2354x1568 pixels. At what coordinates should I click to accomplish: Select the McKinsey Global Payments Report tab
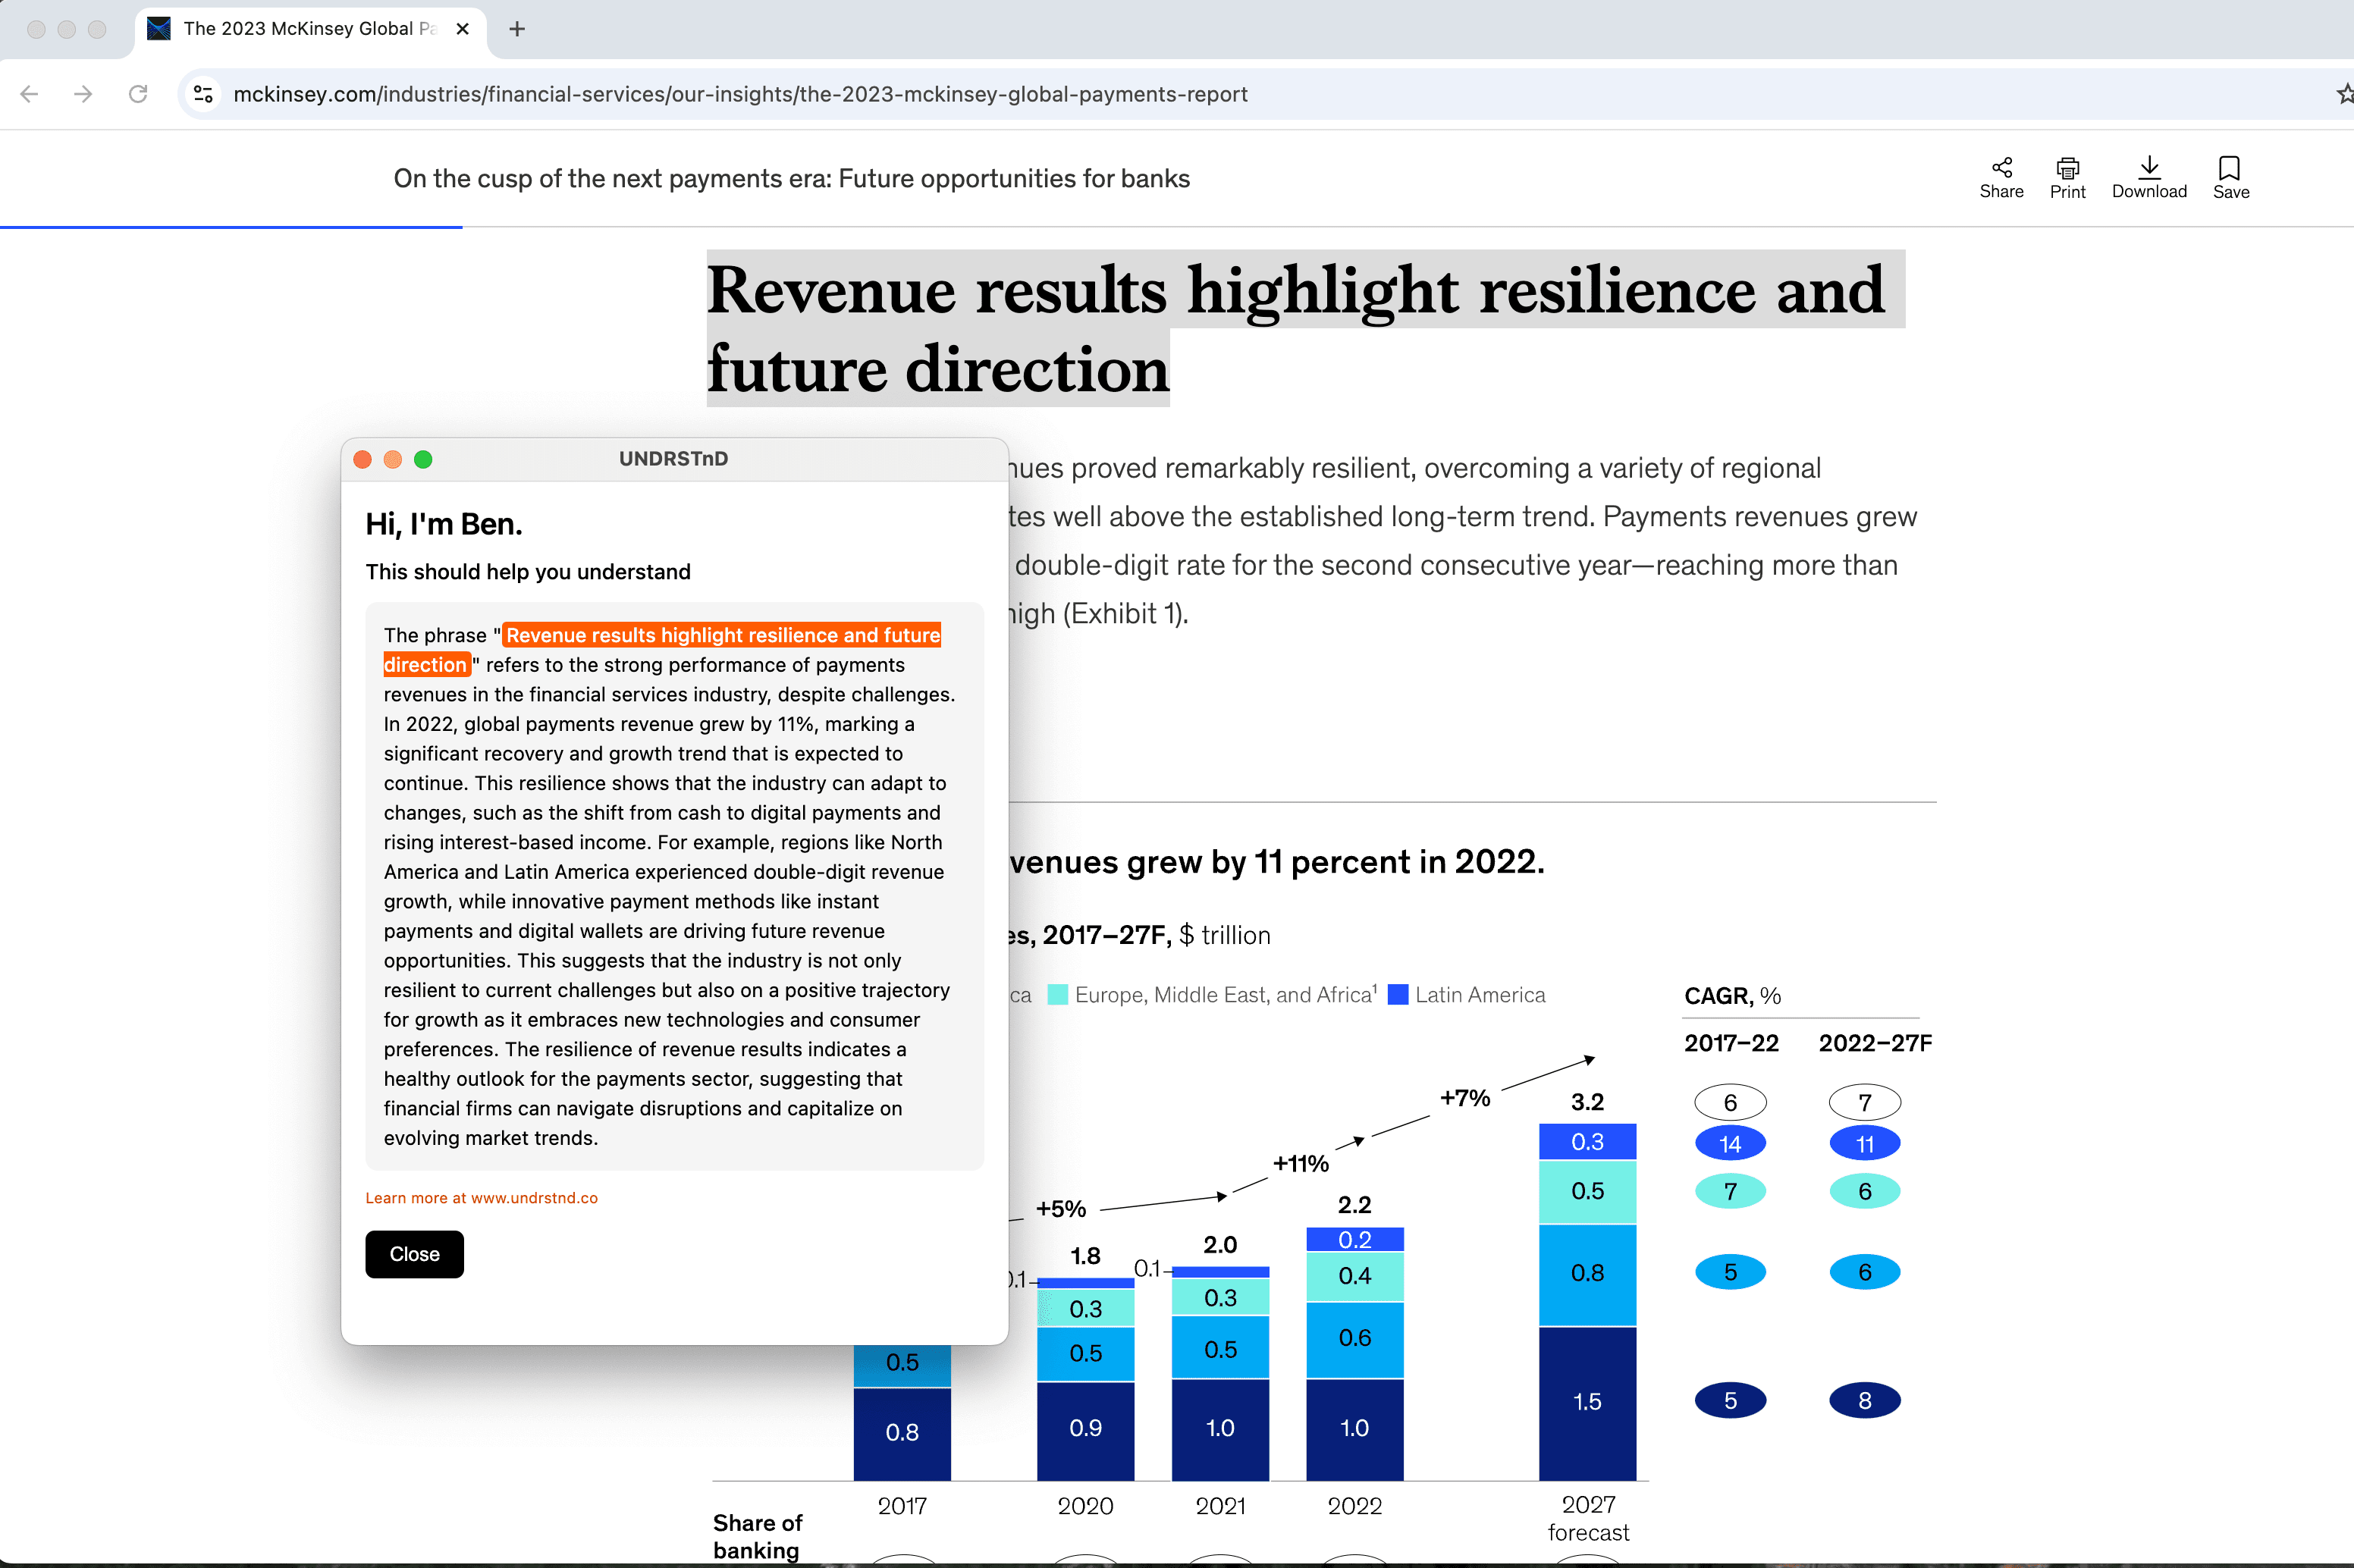click(310, 29)
